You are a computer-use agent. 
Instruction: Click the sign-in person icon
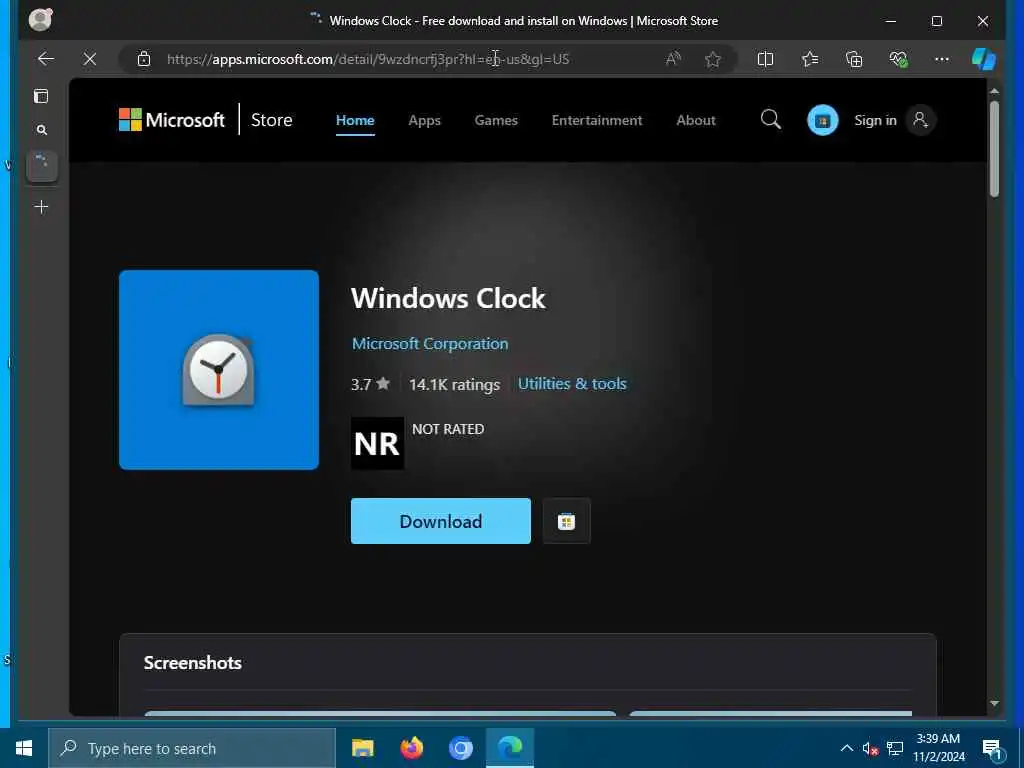pos(920,120)
